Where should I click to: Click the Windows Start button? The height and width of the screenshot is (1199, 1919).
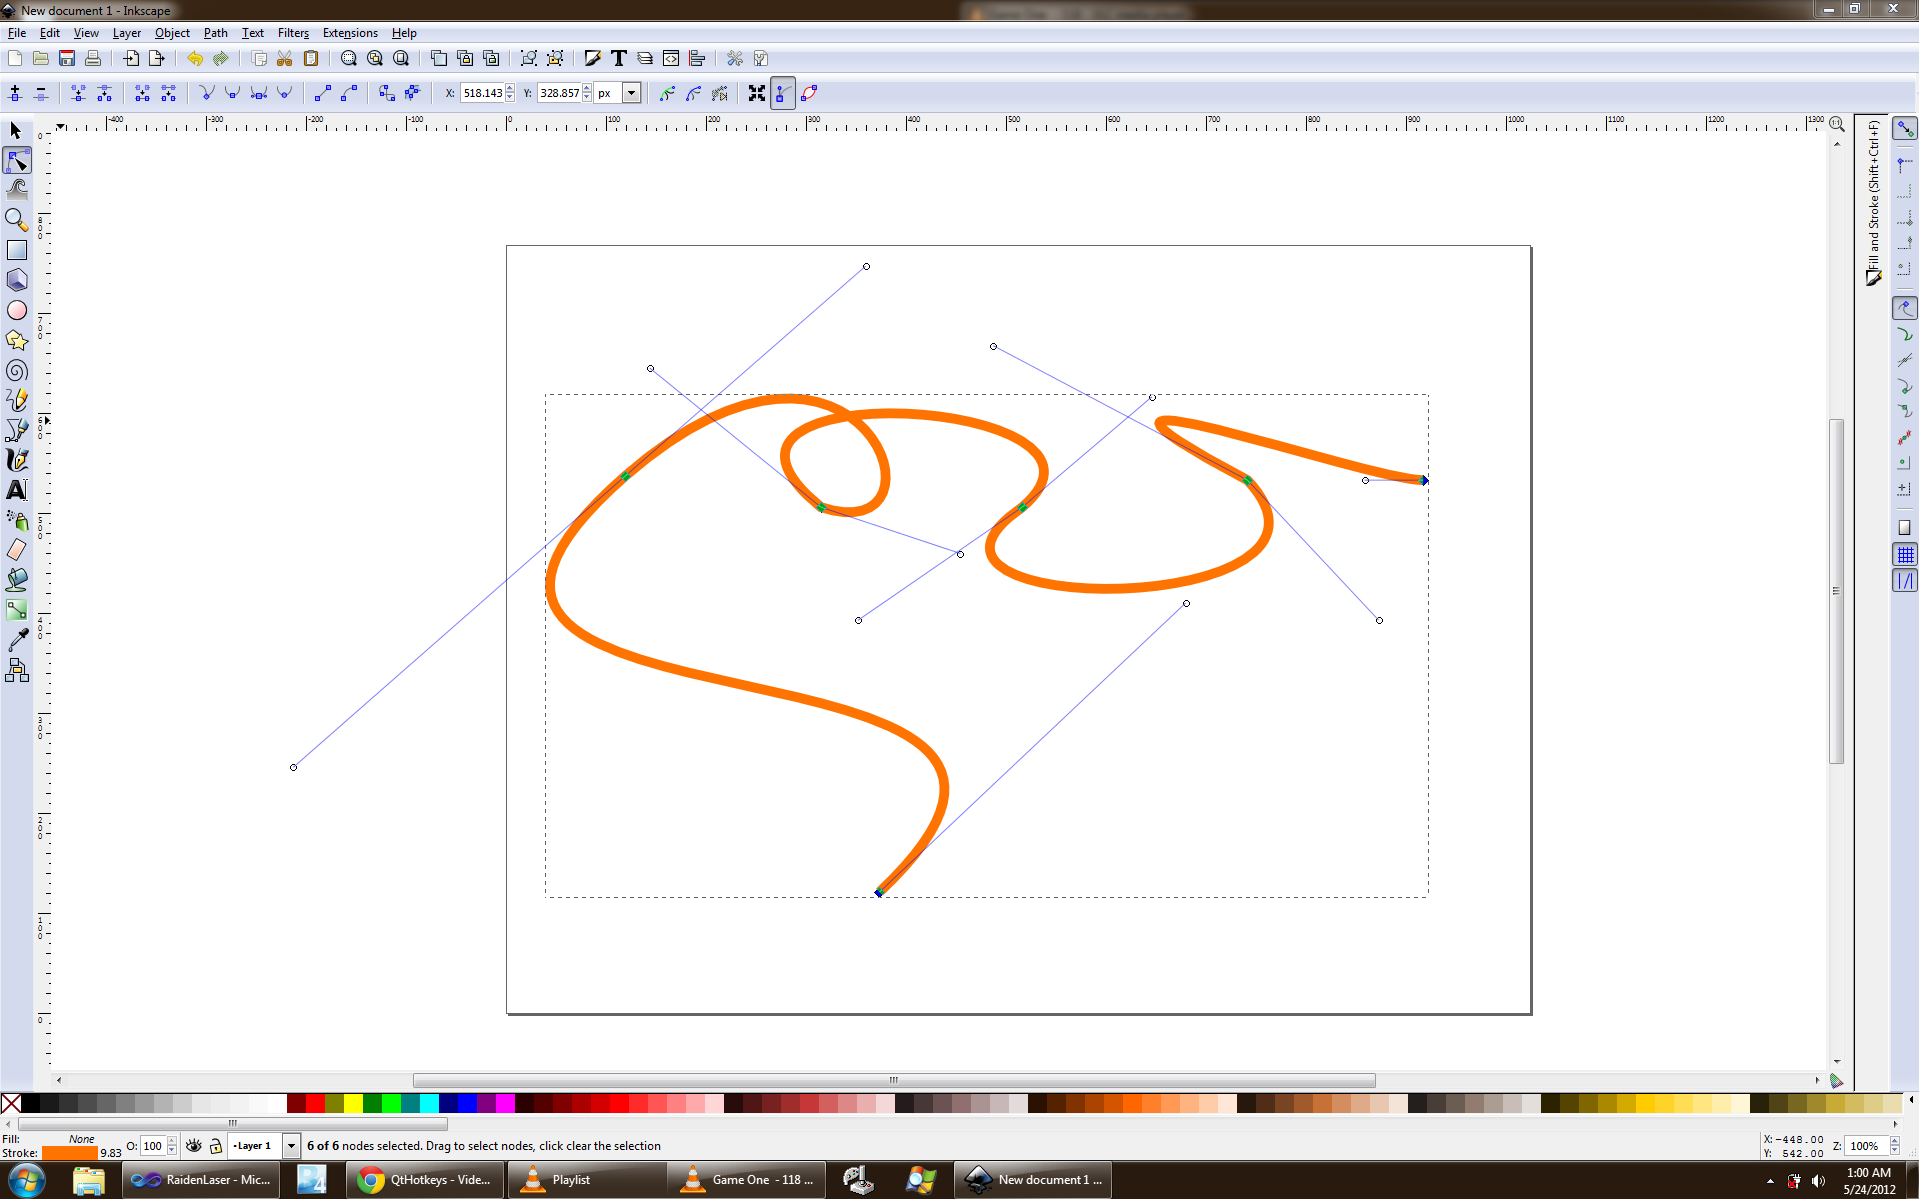(x=27, y=1180)
